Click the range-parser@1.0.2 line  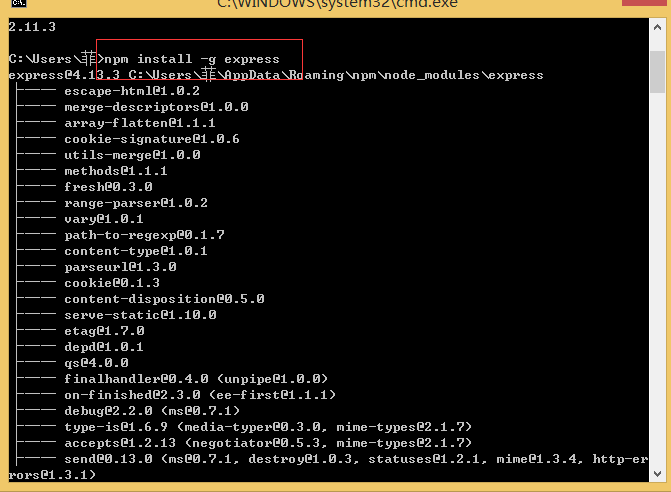click(136, 203)
